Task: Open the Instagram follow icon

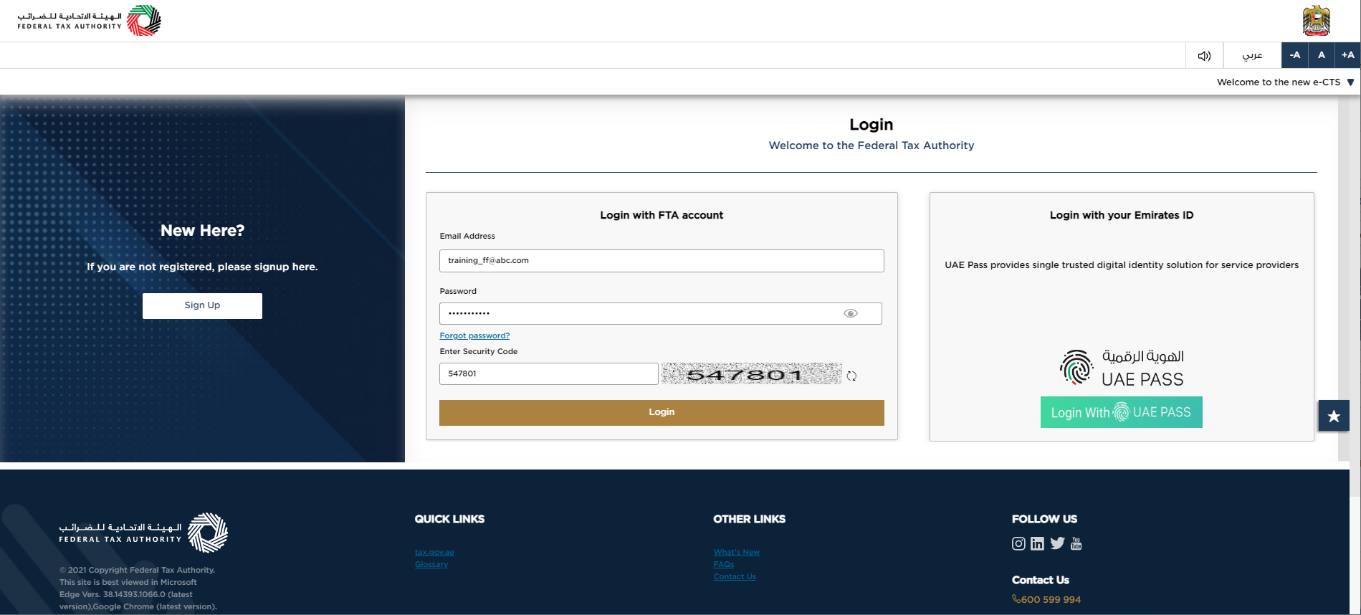Action: tap(1019, 544)
